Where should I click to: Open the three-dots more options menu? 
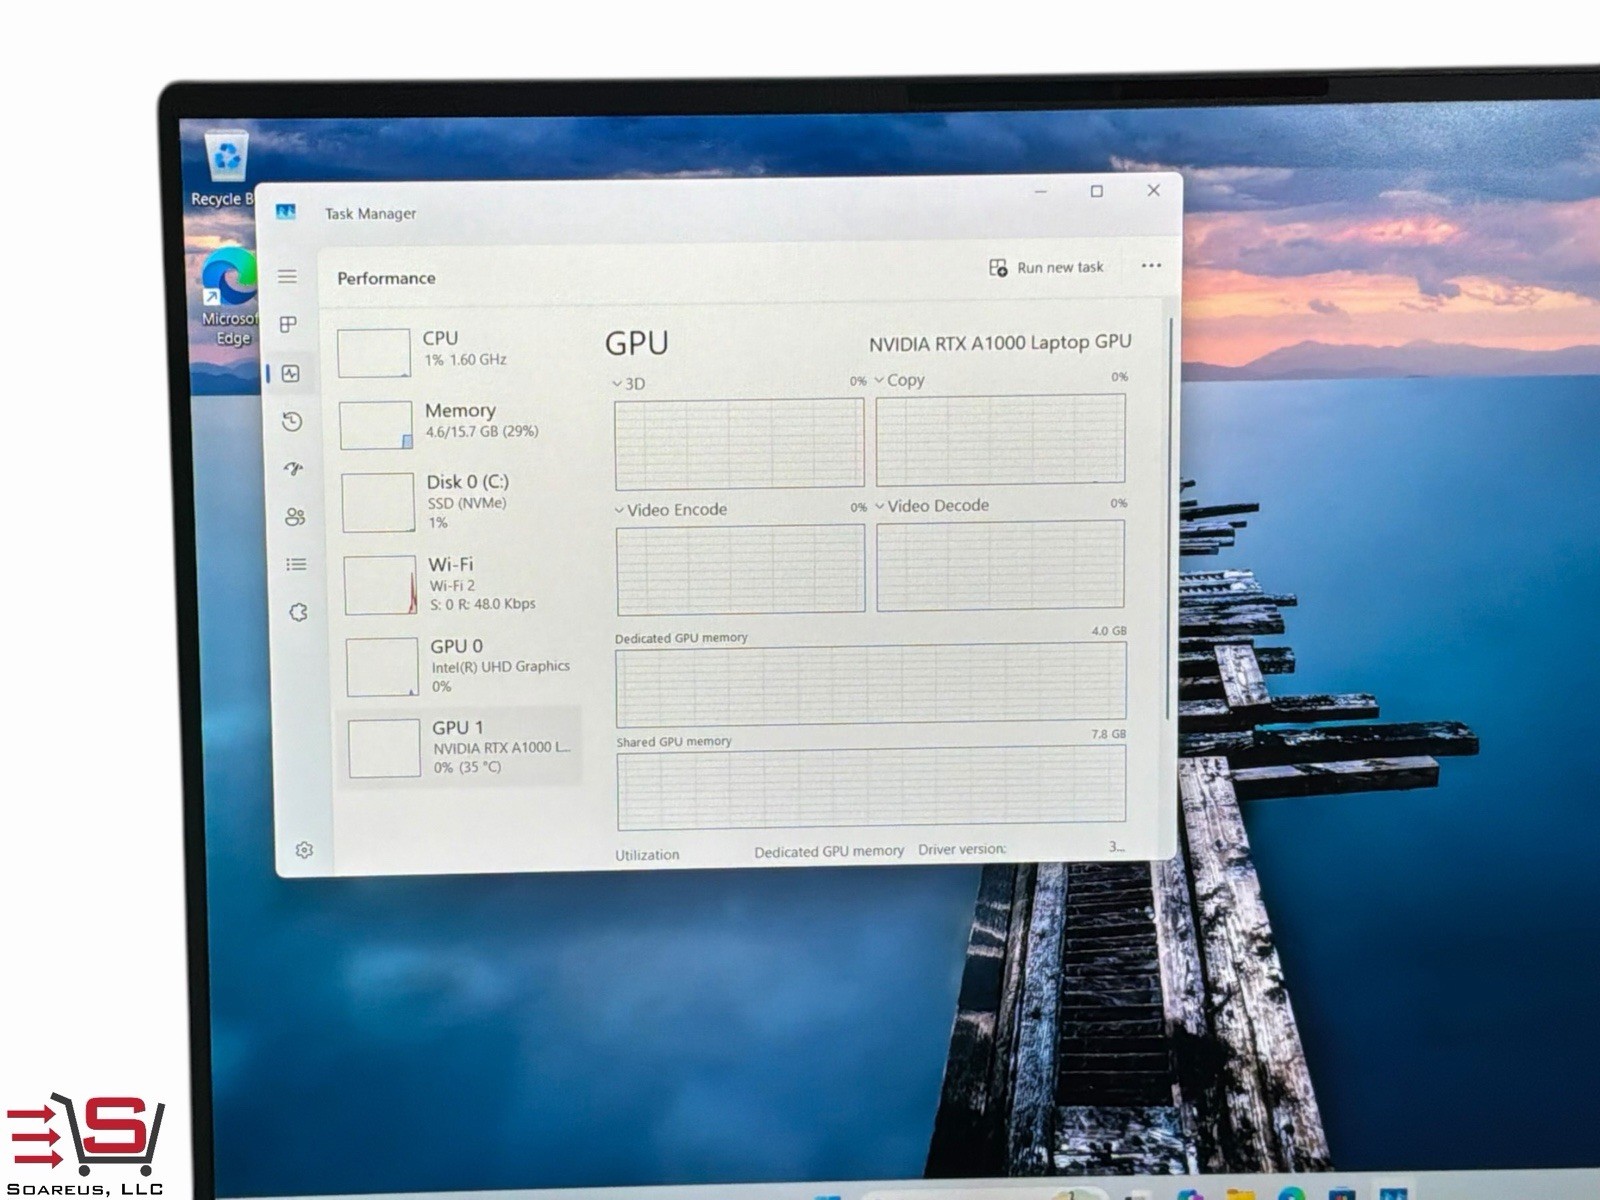pos(1151,265)
